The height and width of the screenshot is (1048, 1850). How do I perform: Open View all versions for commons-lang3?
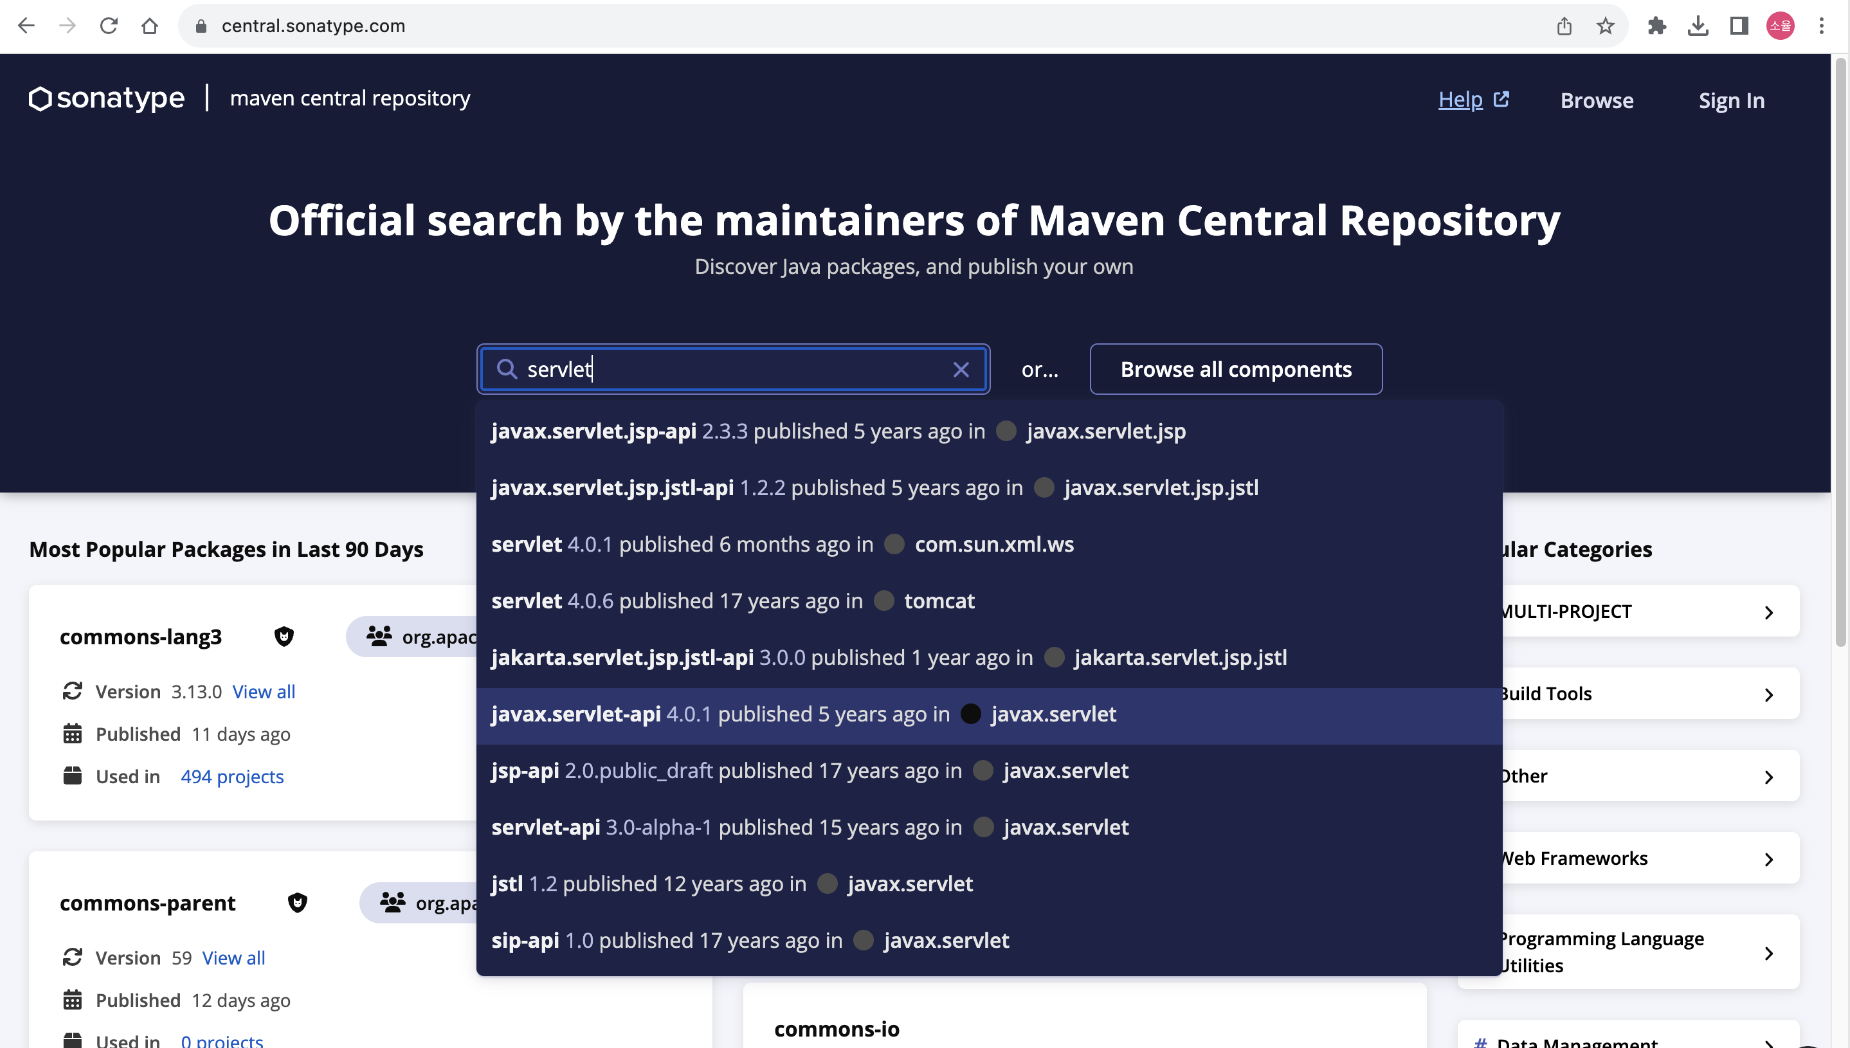(x=264, y=692)
